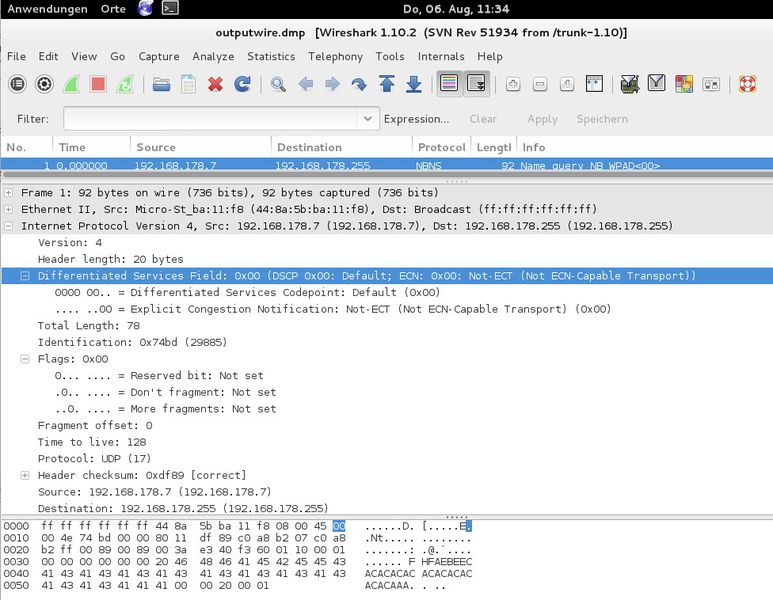Click the Expression... button

(x=417, y=119)
